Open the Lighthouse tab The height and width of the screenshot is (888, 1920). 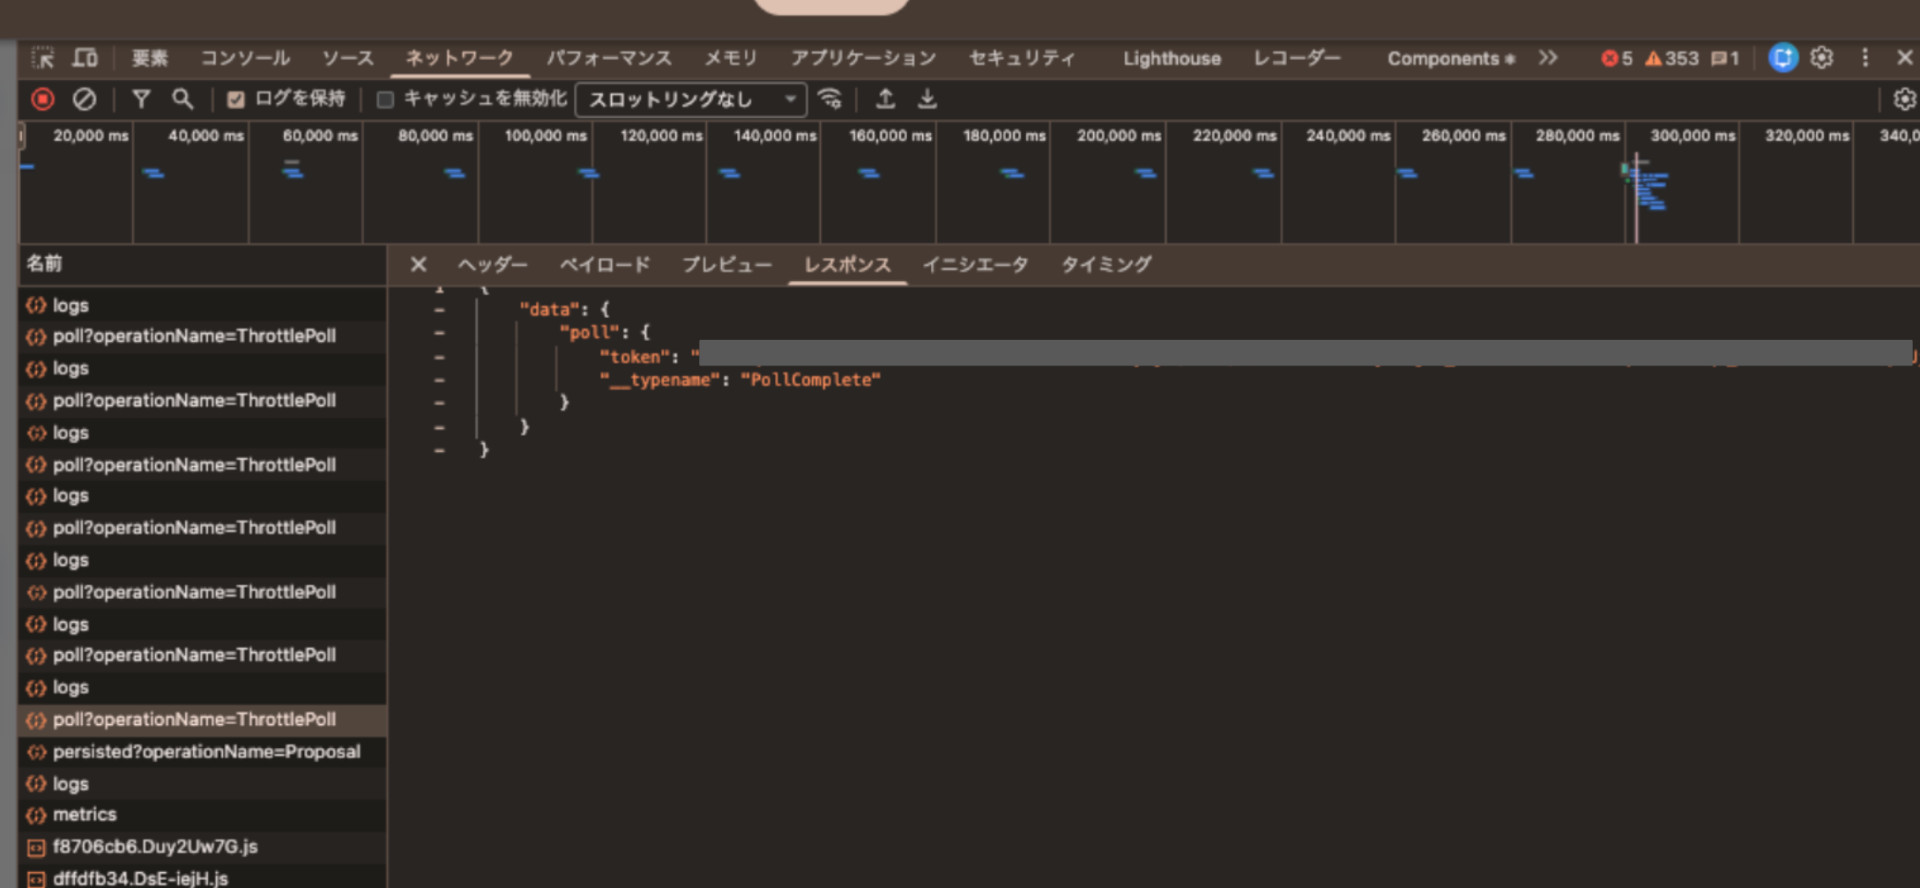1172,58
